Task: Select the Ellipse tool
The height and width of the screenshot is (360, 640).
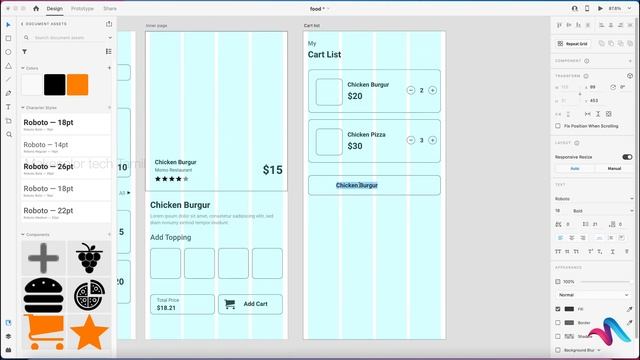Action: click(8, 52)
